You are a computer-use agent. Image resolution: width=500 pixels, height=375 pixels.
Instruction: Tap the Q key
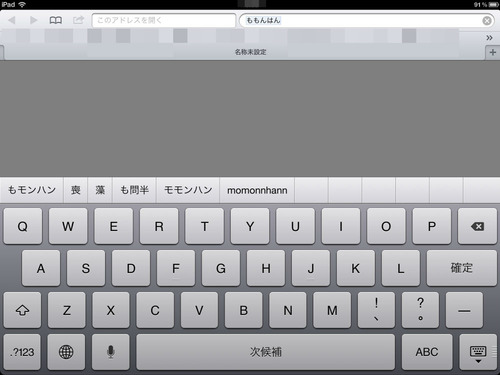(x=23, y=226)
